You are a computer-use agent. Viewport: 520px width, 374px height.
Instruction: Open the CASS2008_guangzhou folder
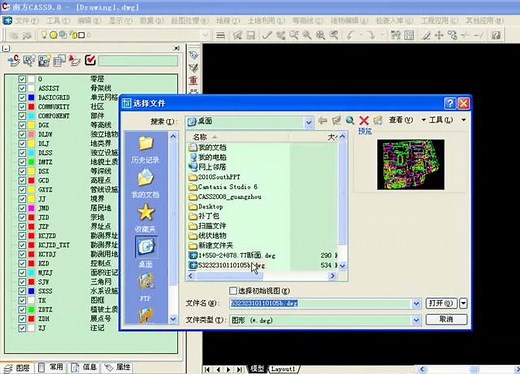[225, 197]
